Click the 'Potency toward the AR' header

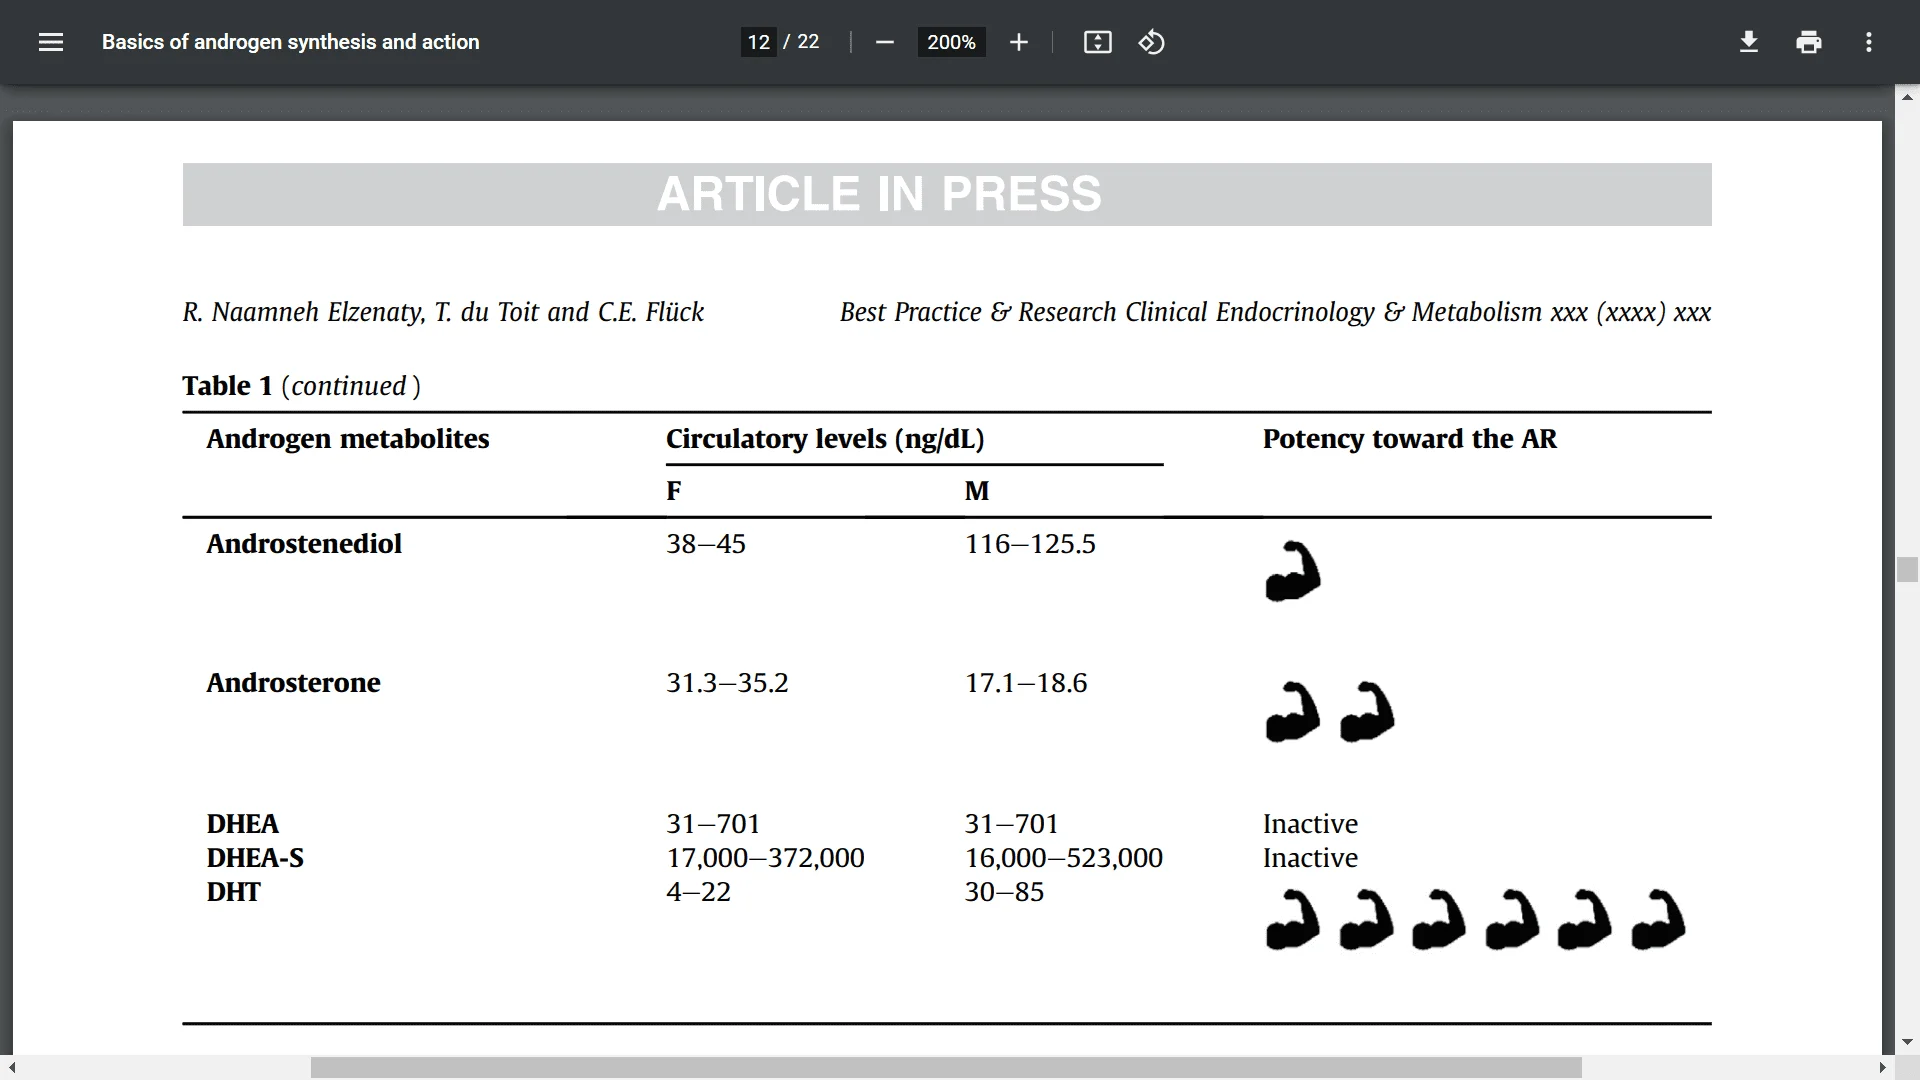pyautogui.click(x=1410, y=439)
